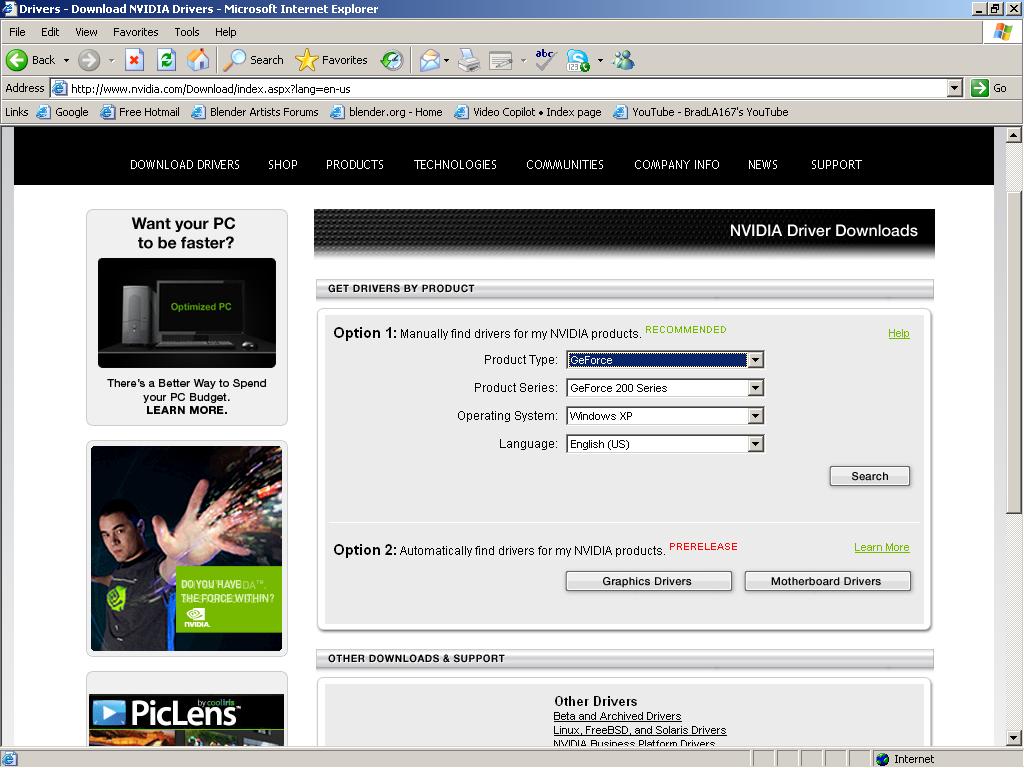
Task: Open PRODUCTS in the NVIDIA nav bar
Action: 355,165
